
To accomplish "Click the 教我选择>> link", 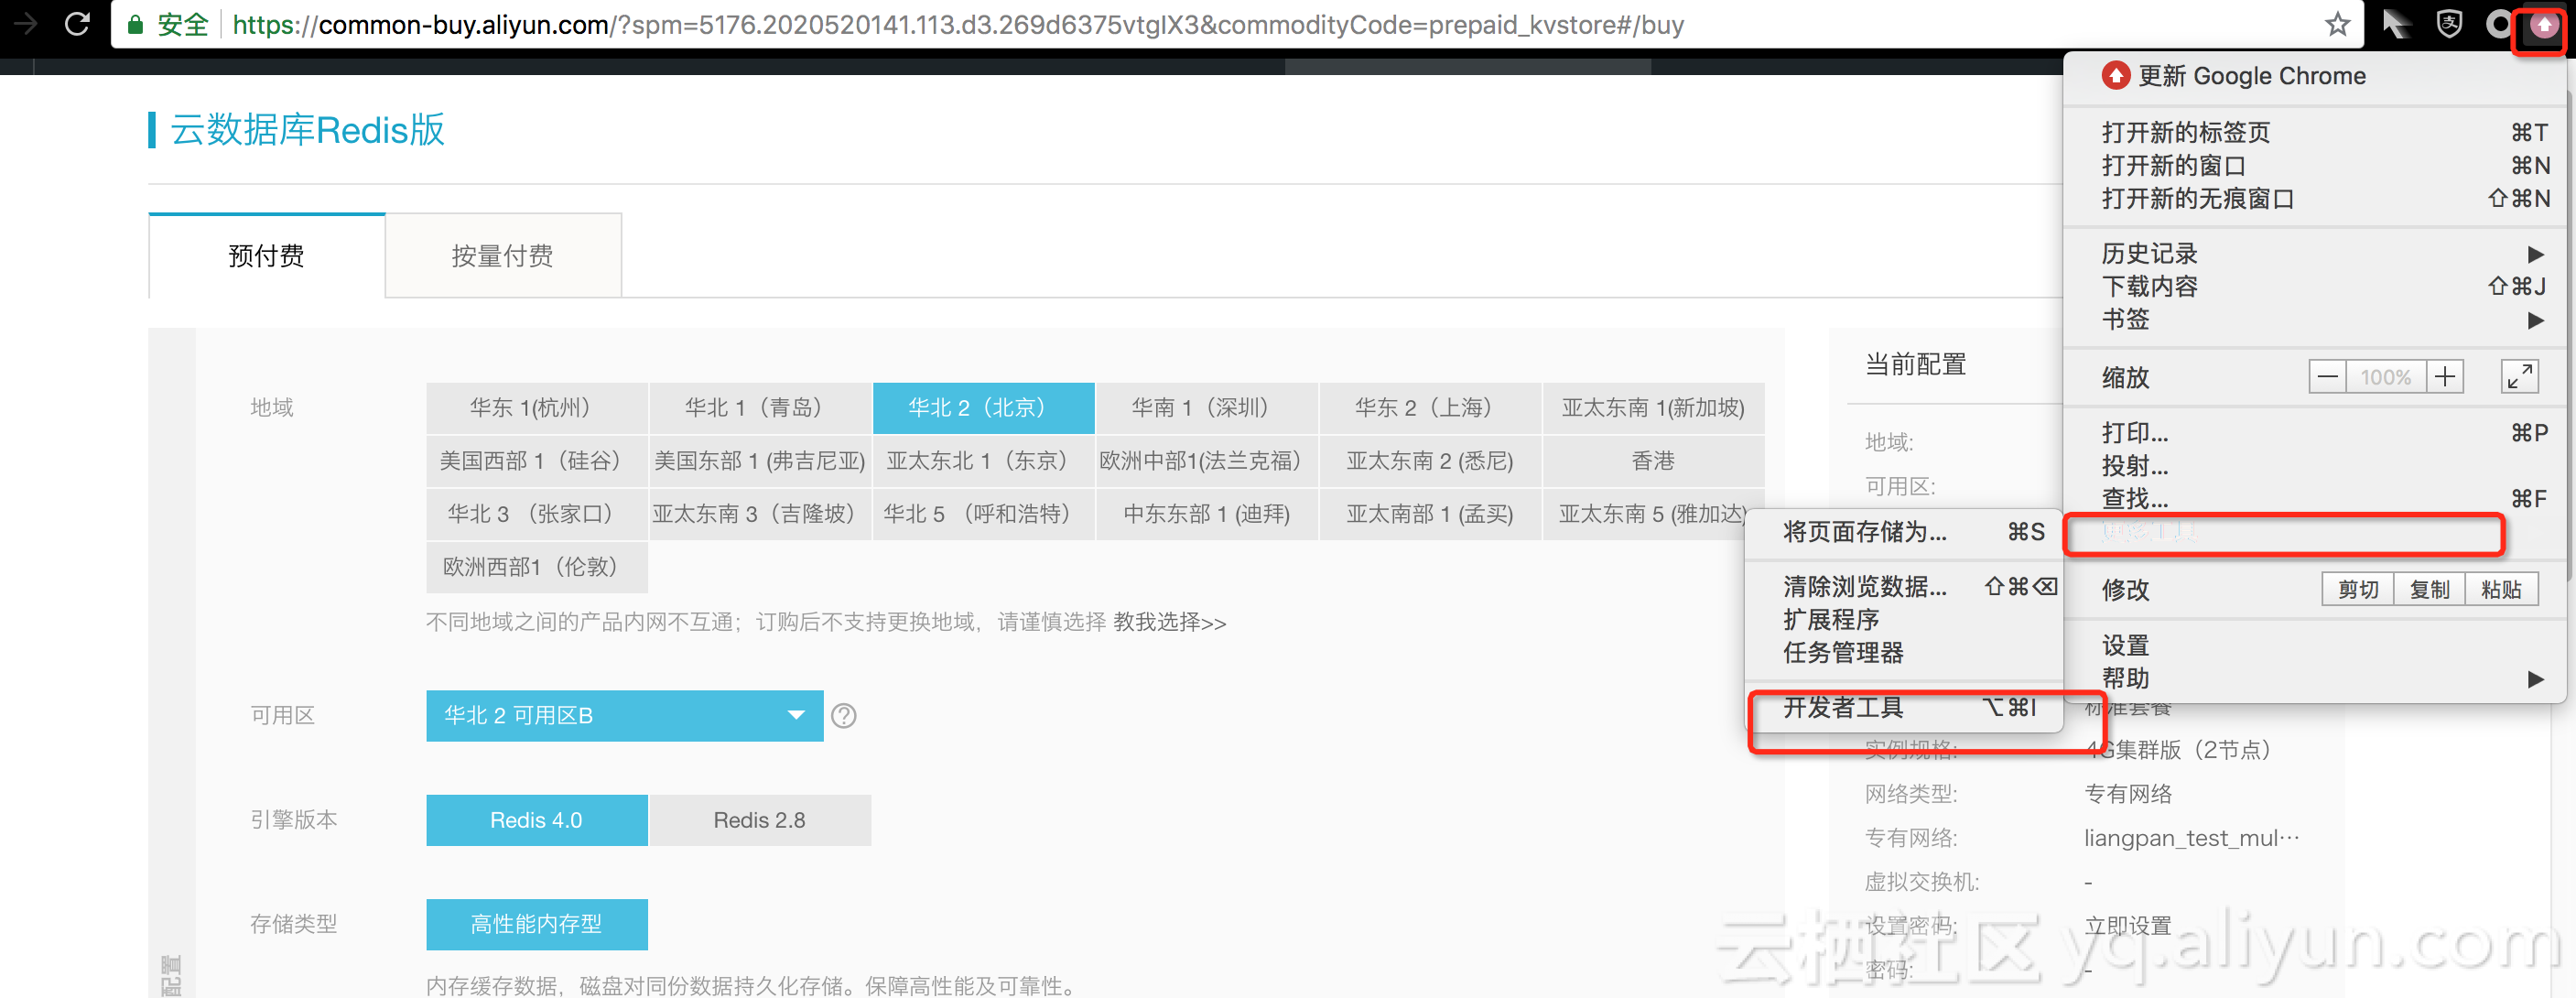I will click(1169, 623).
